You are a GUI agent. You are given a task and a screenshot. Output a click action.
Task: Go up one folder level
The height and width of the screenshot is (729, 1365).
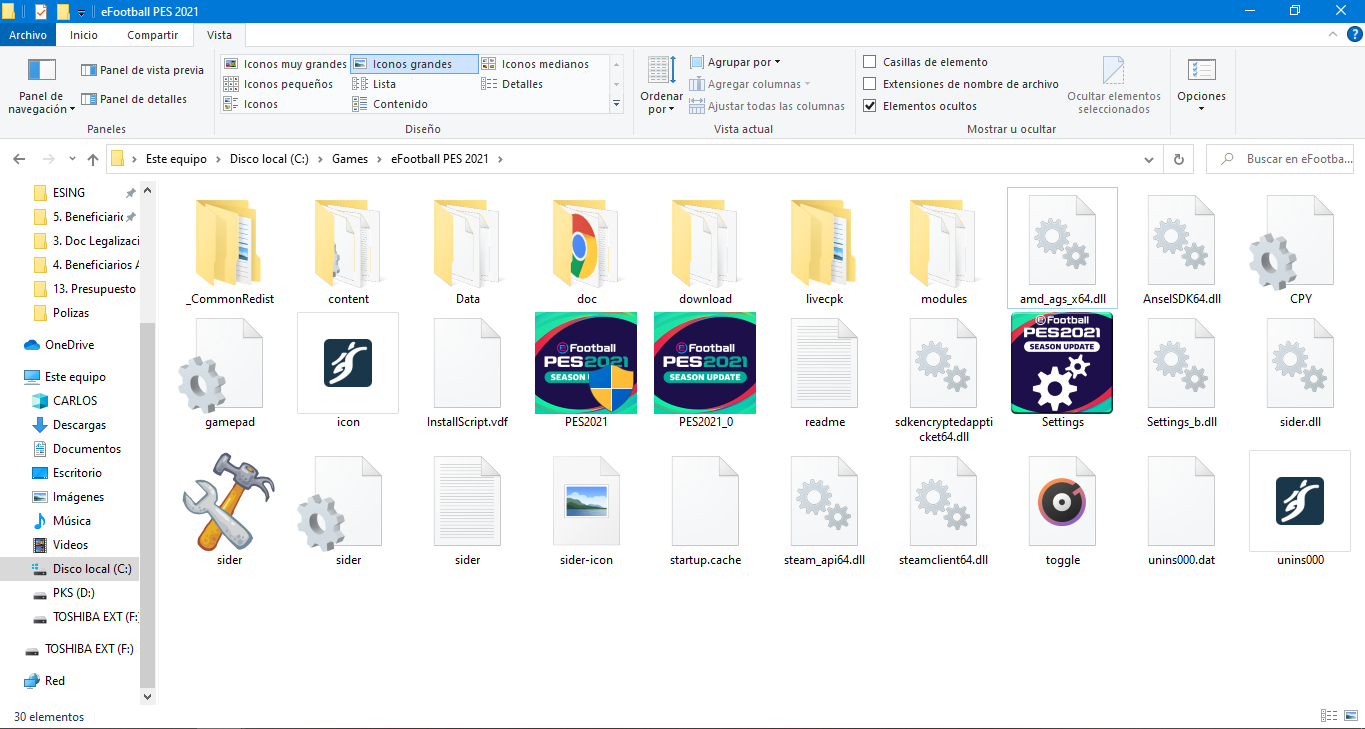click(x=93, y=159)
